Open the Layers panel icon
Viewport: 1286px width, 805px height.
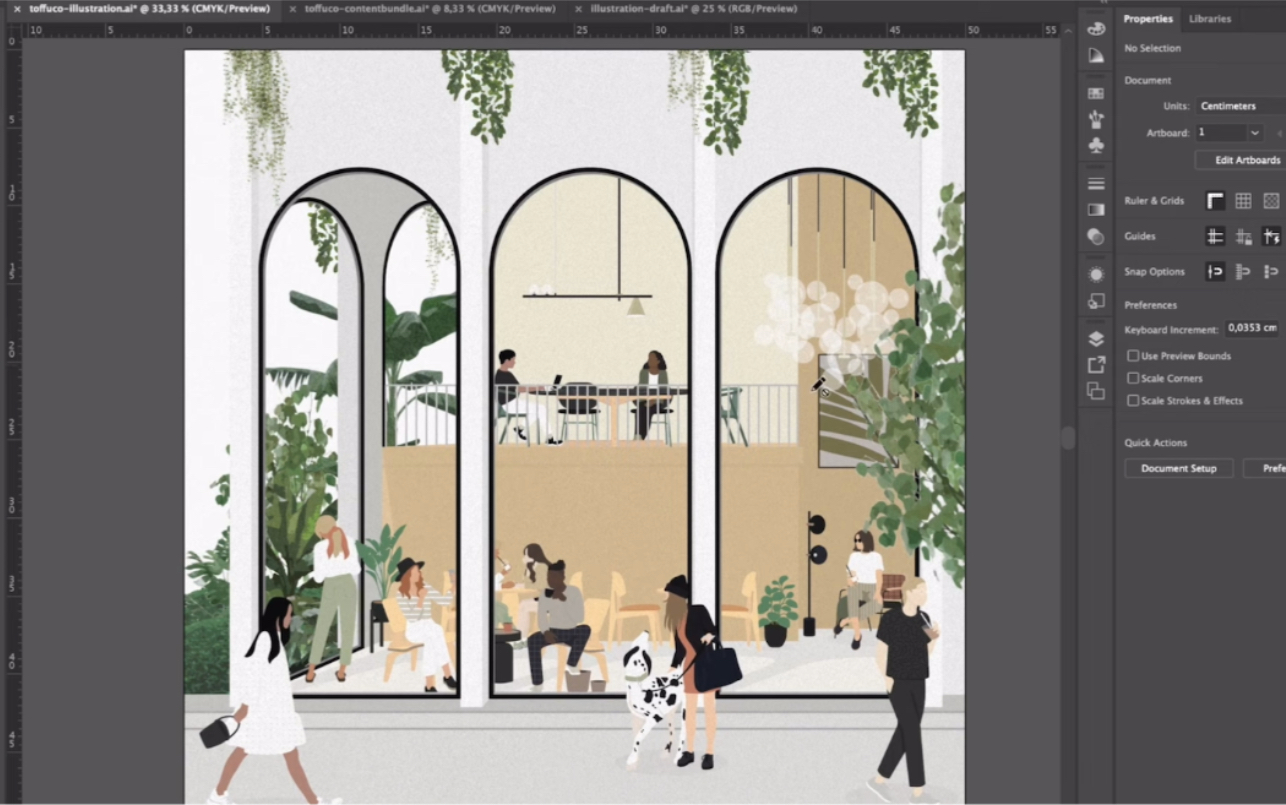coord(1096,339)
